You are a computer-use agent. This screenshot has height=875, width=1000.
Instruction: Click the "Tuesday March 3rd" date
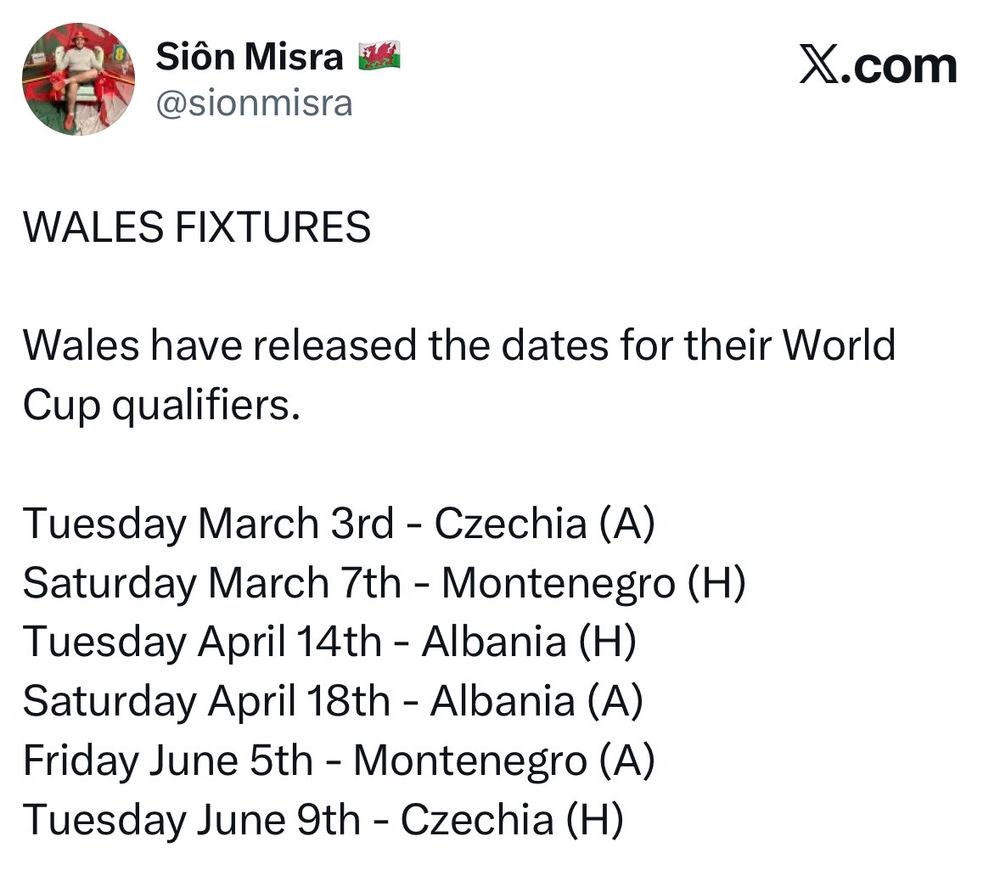tap(208, 523)
